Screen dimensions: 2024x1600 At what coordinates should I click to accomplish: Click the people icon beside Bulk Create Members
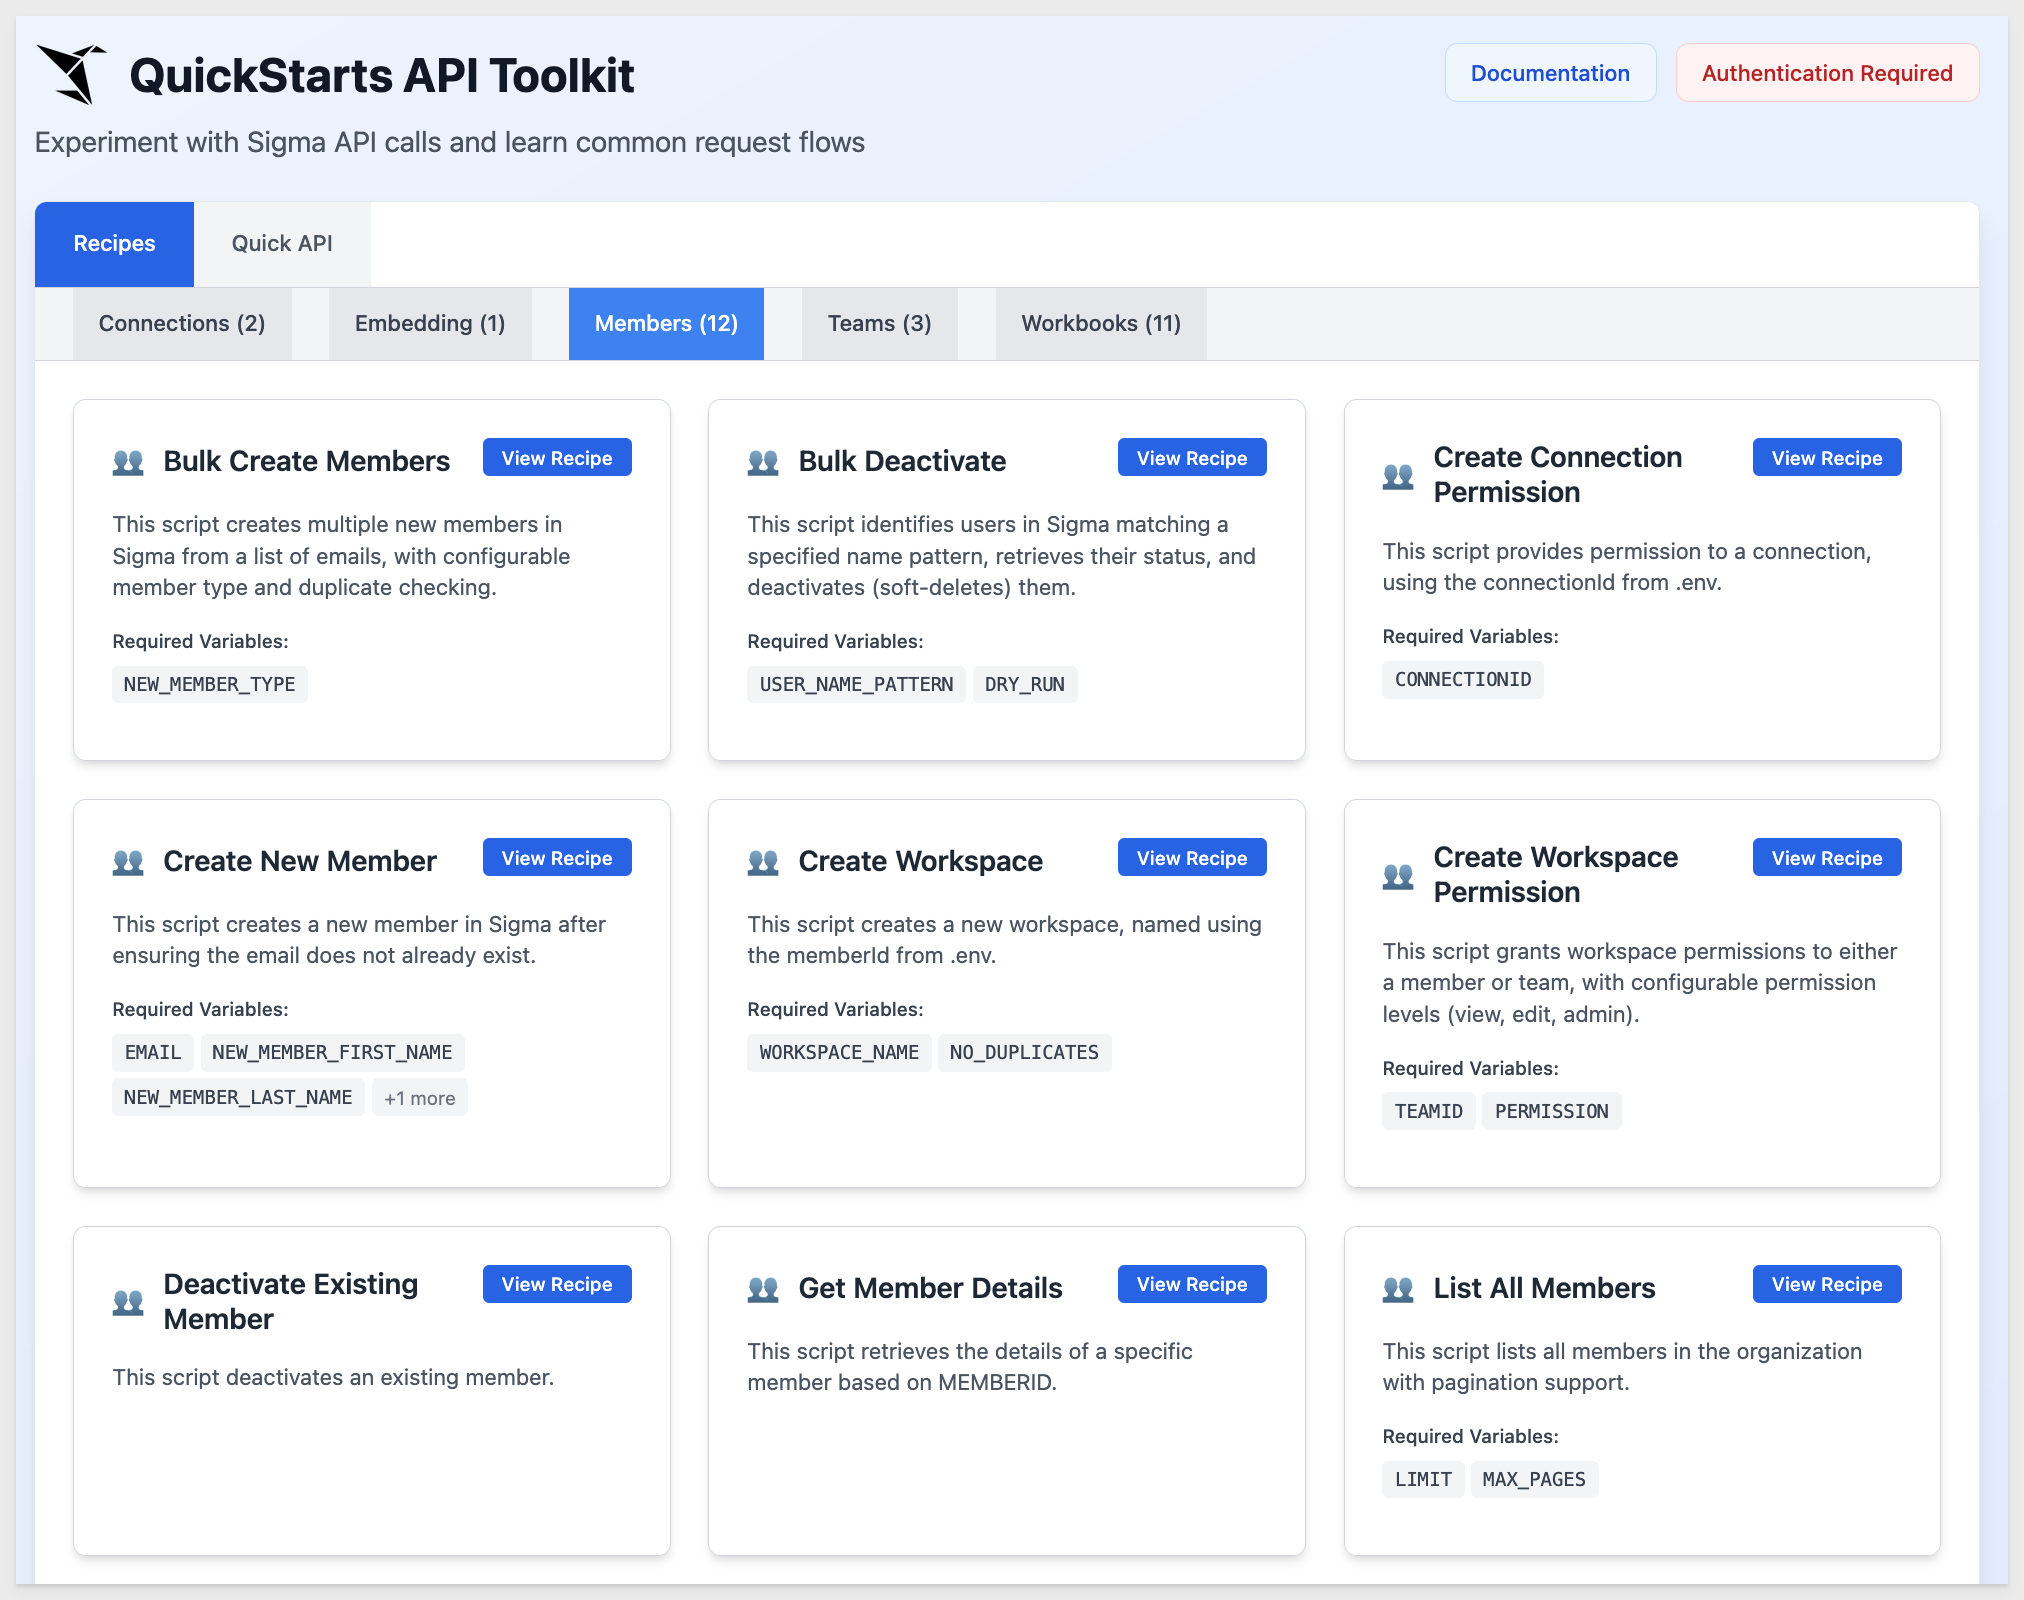click(x=128, y=462)
